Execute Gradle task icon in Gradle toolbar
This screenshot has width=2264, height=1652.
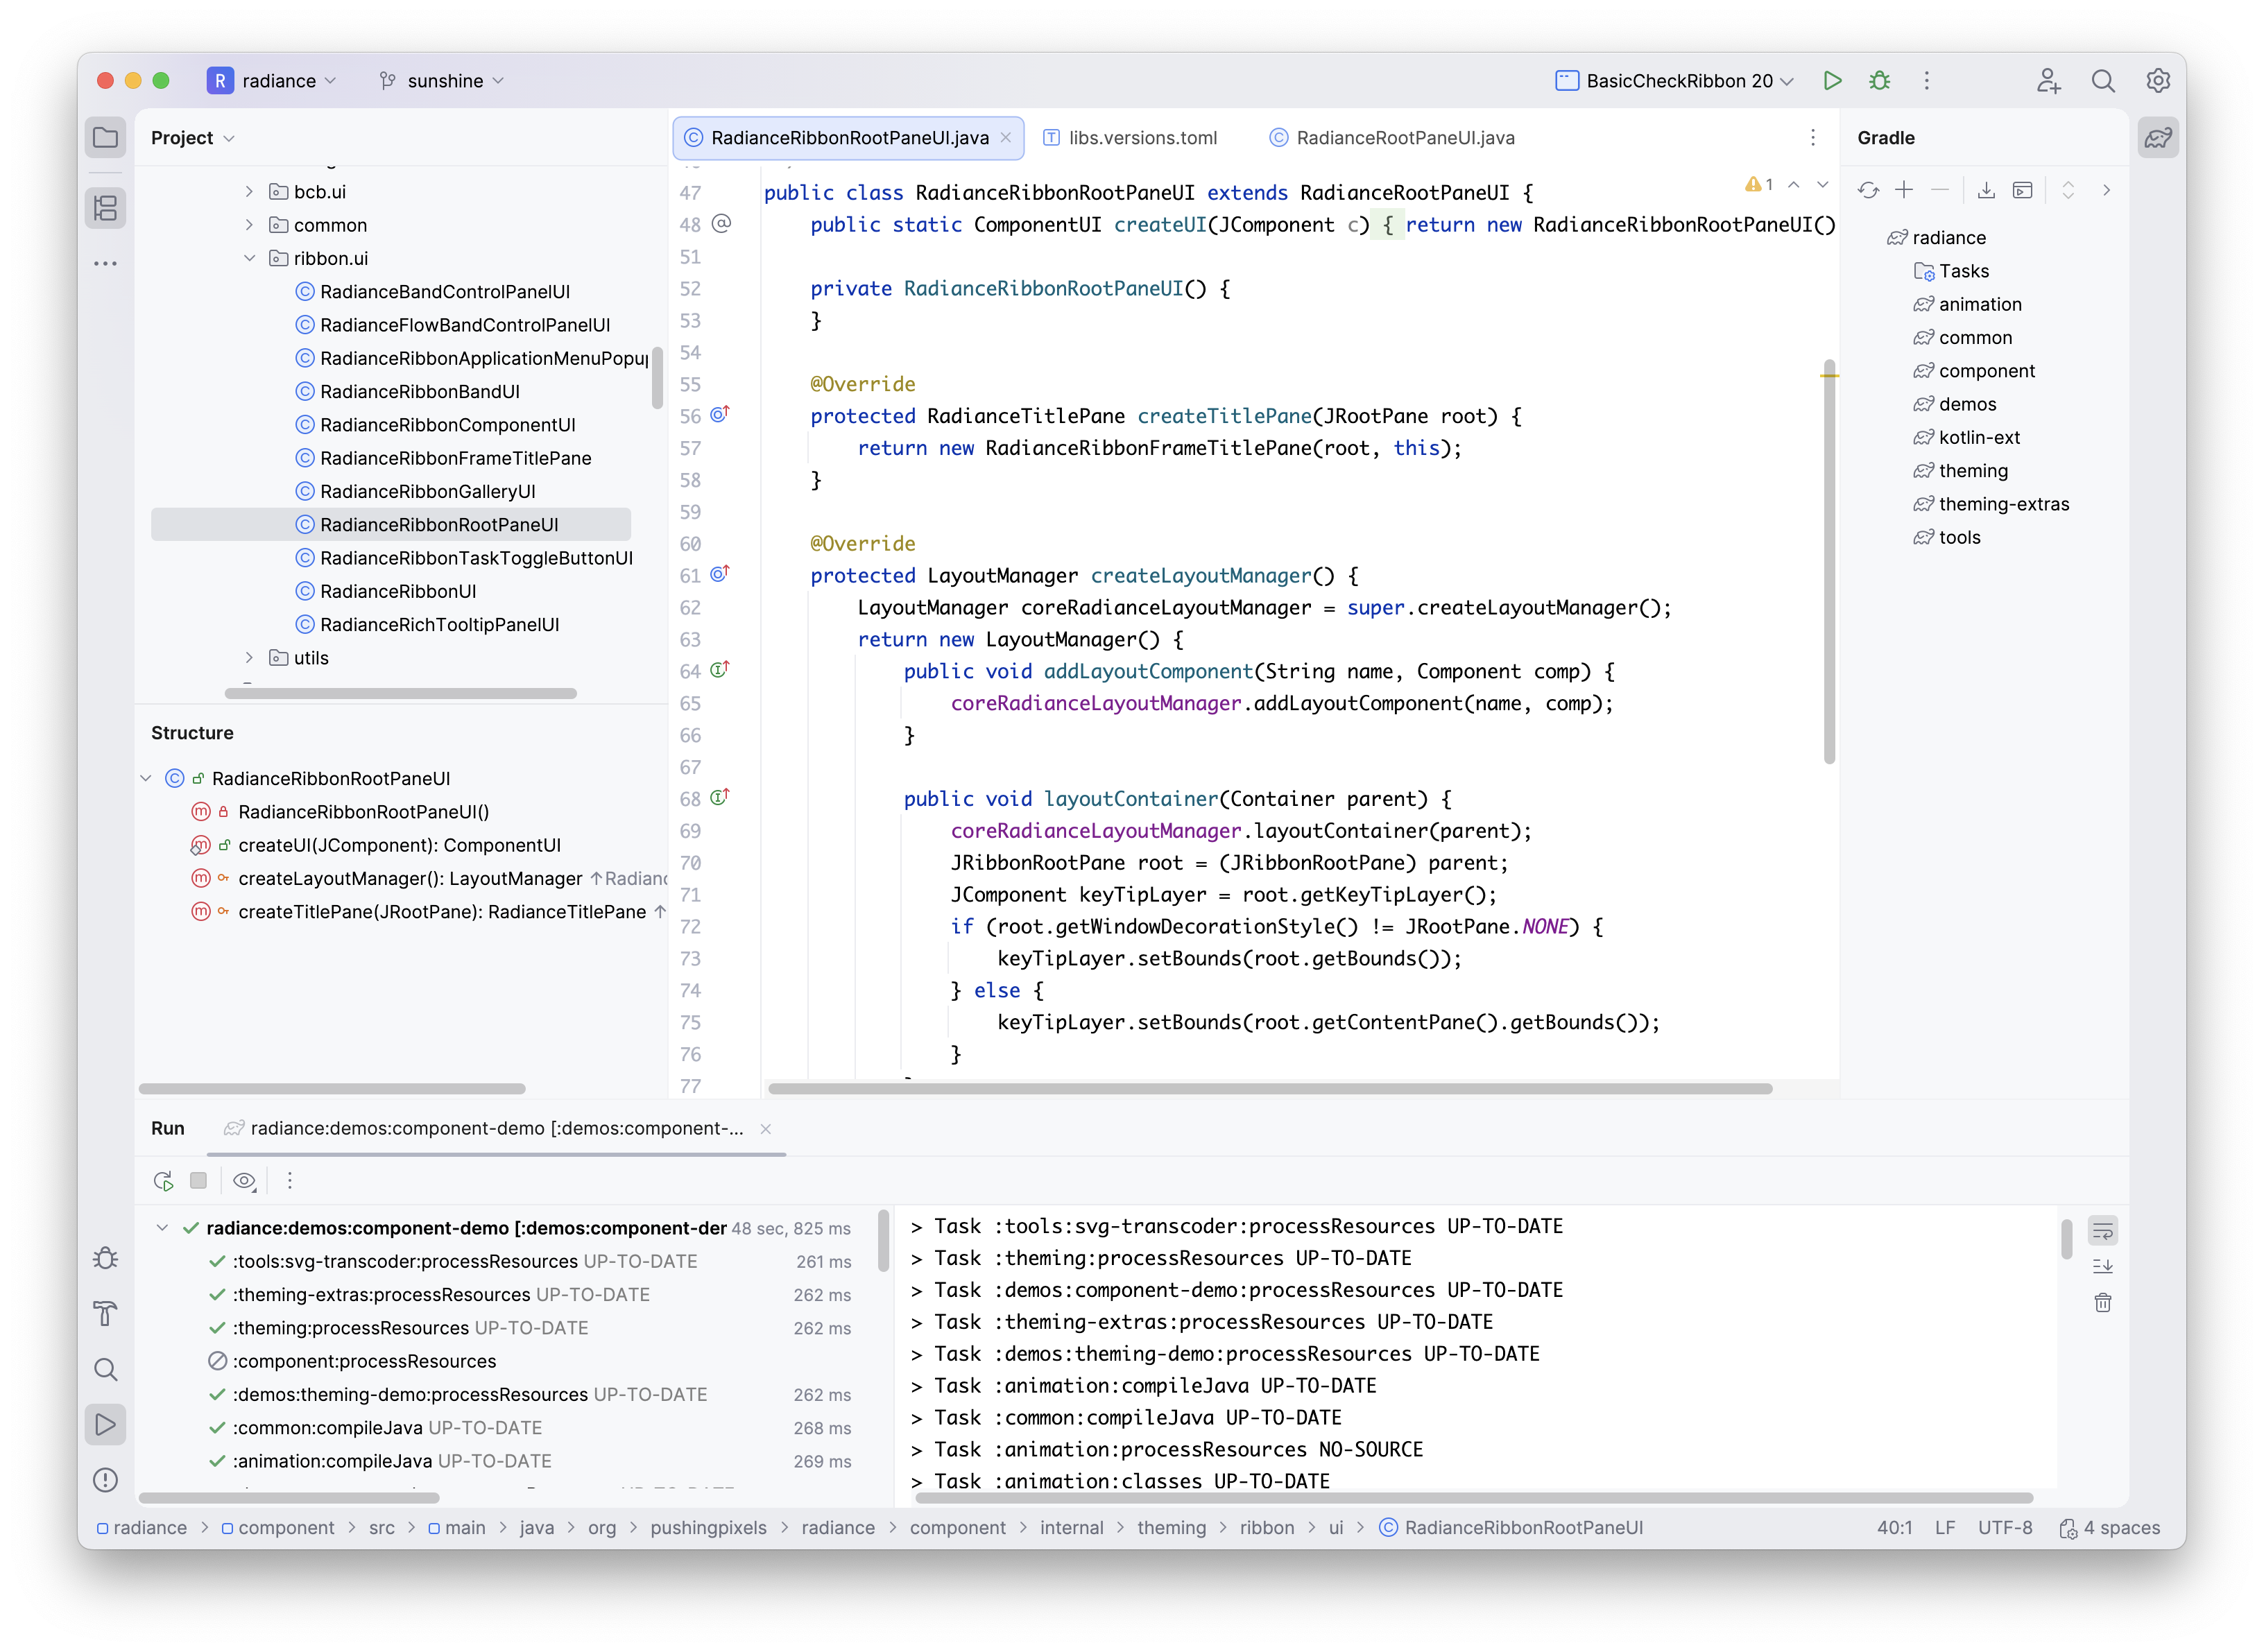click(x=2023, y=190)
